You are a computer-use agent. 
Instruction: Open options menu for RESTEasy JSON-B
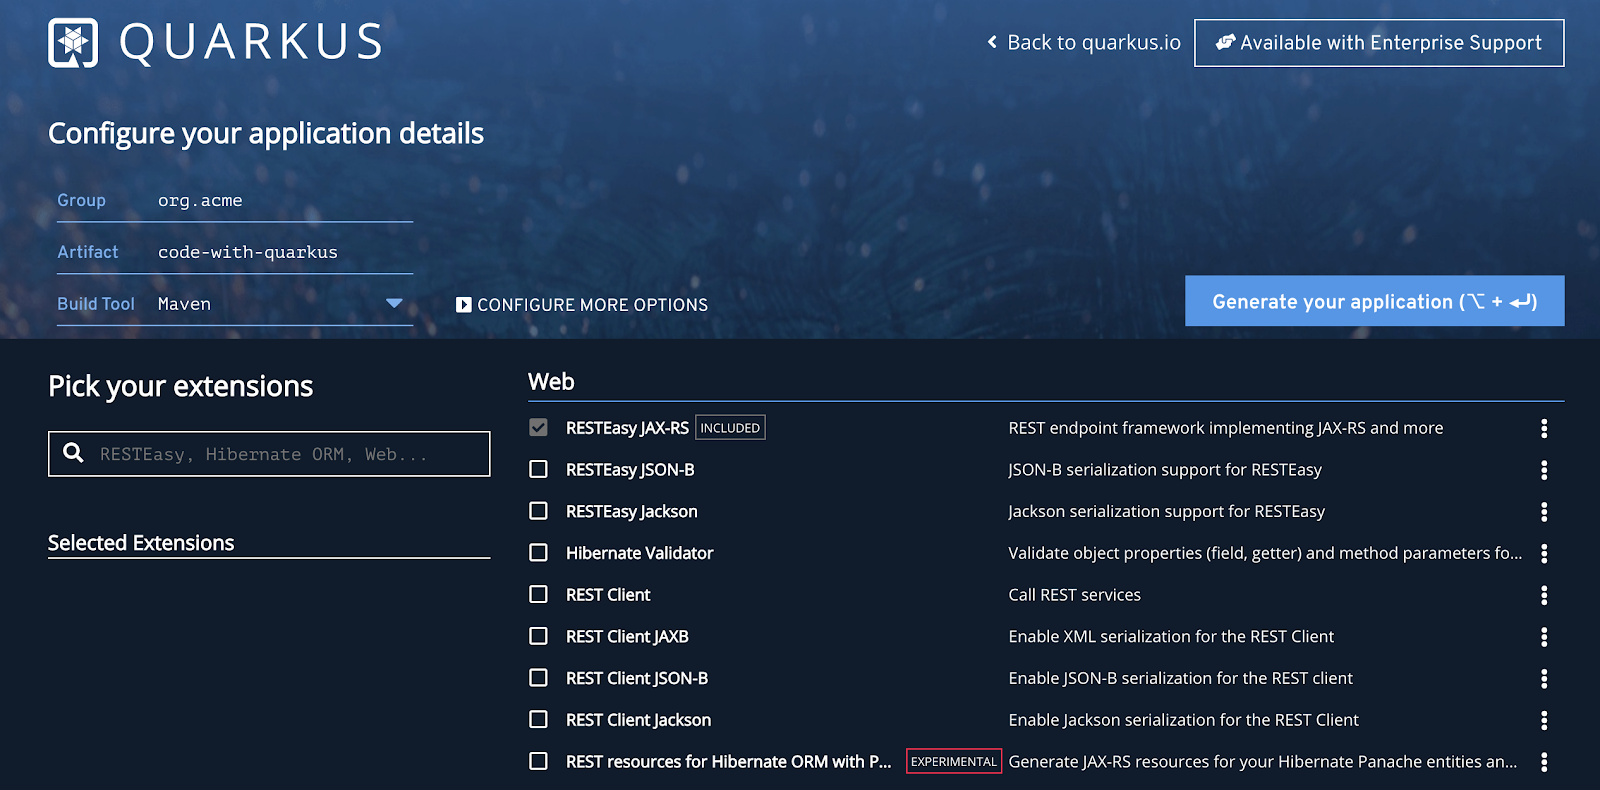(x=1544, y=470)
